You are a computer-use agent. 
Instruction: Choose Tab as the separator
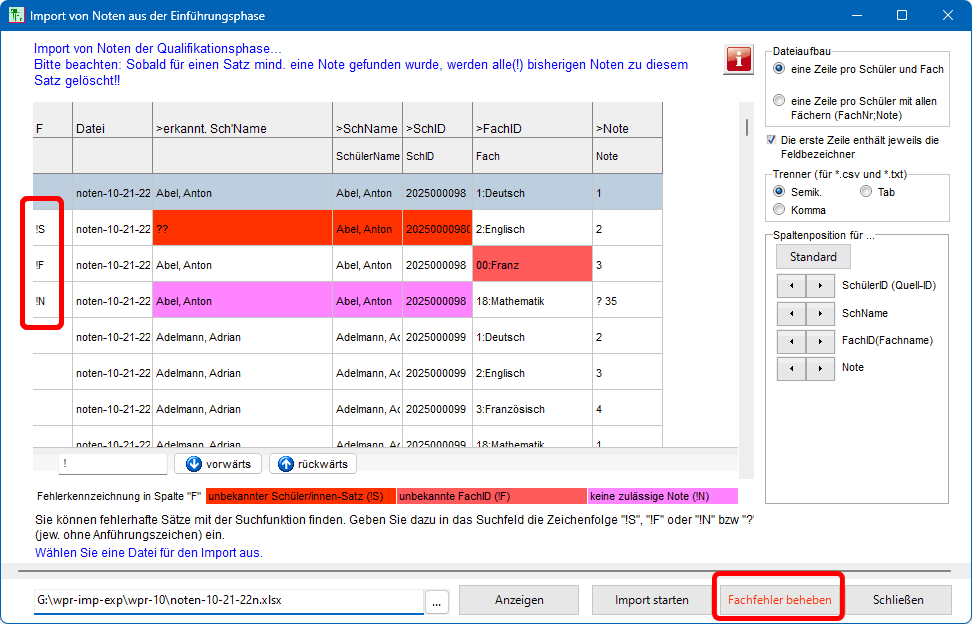click(866, 192)
